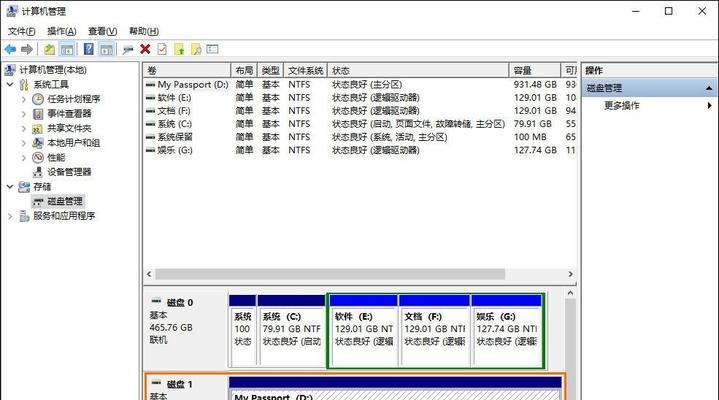
Task: Click the 事件查看器 icon in tree
Action: [38, 114]
